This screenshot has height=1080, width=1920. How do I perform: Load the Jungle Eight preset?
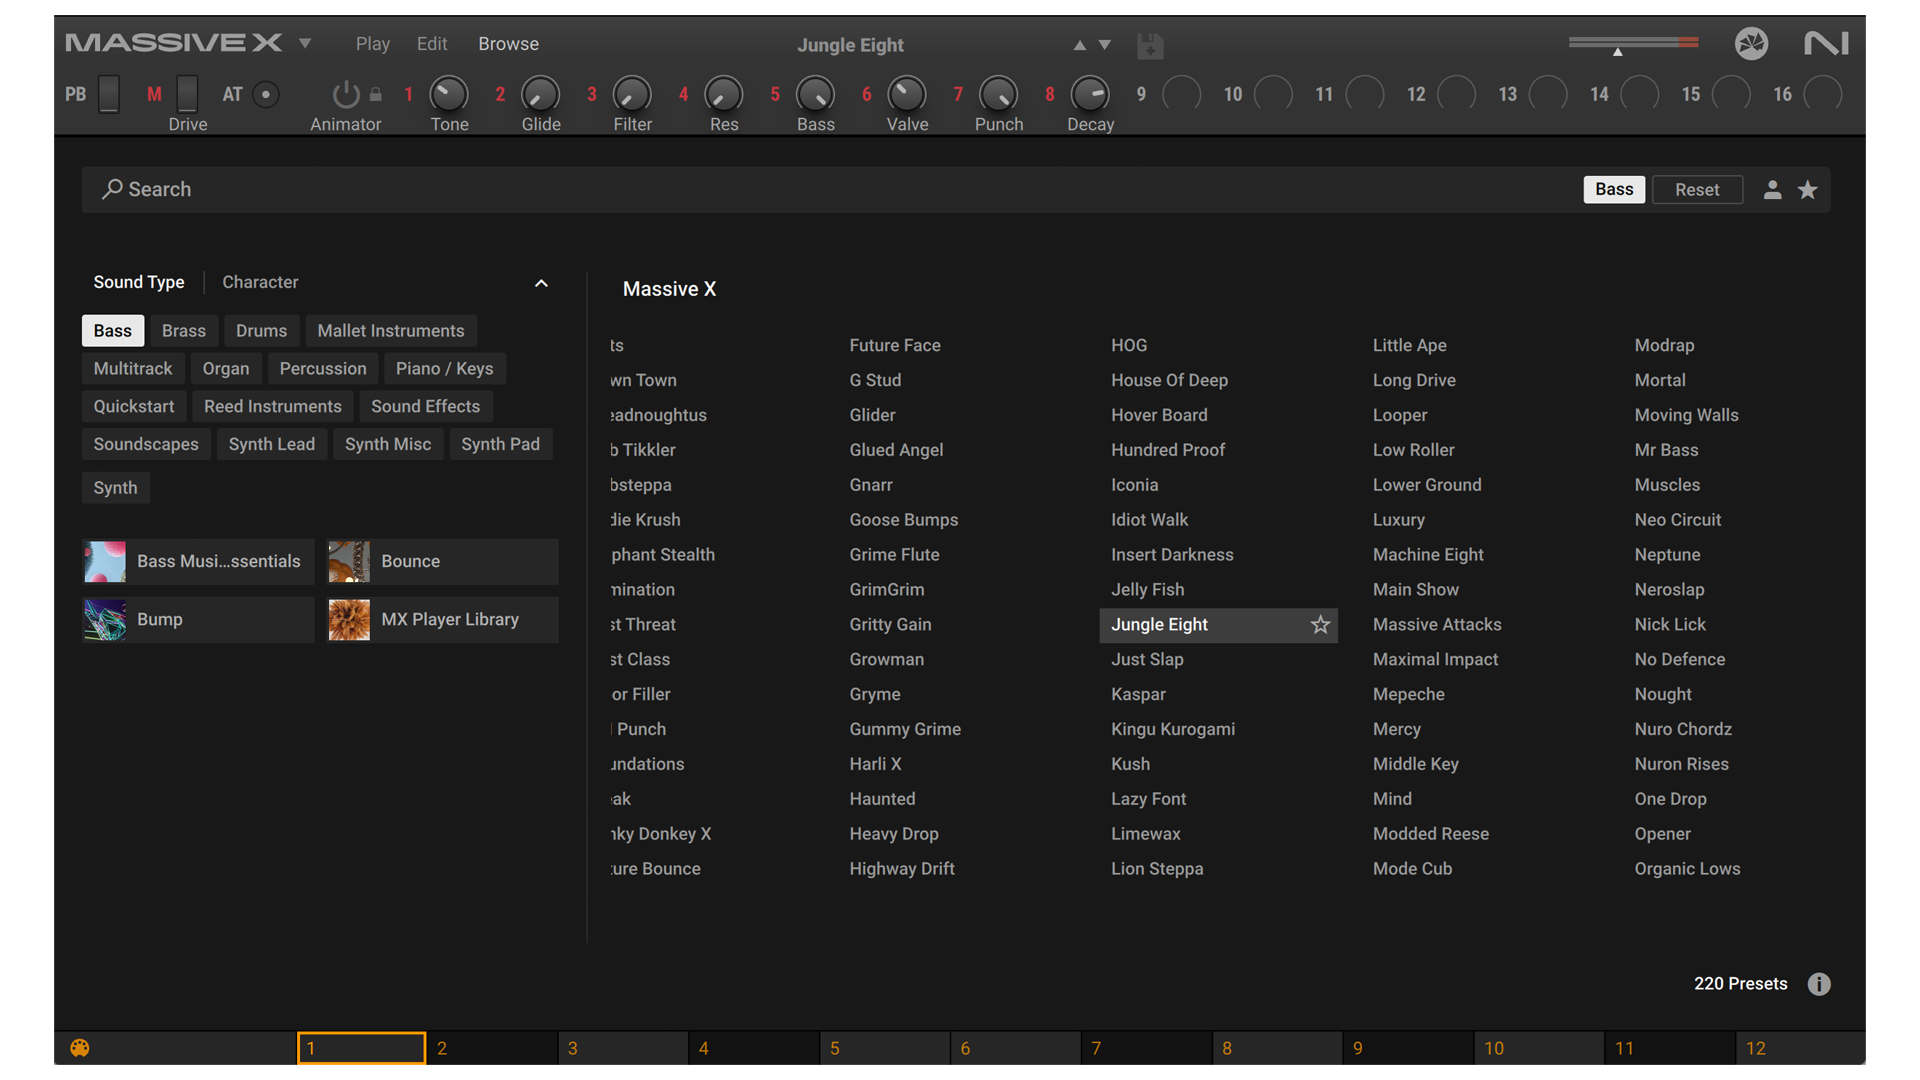pyautogui.click(x=1160, y=625)
